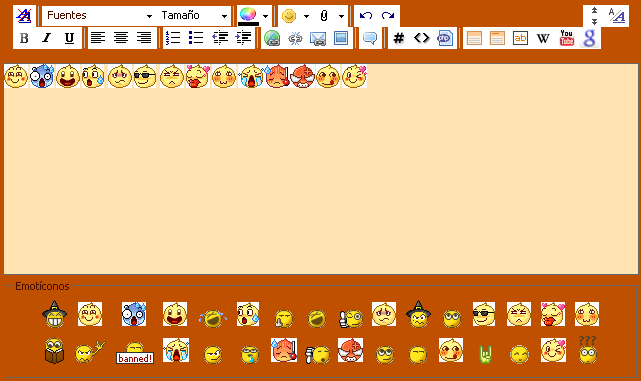Screen dimensions: 641x381
Task: Insert the second witch hat frowning emoticon
Action: pos(418,314)
